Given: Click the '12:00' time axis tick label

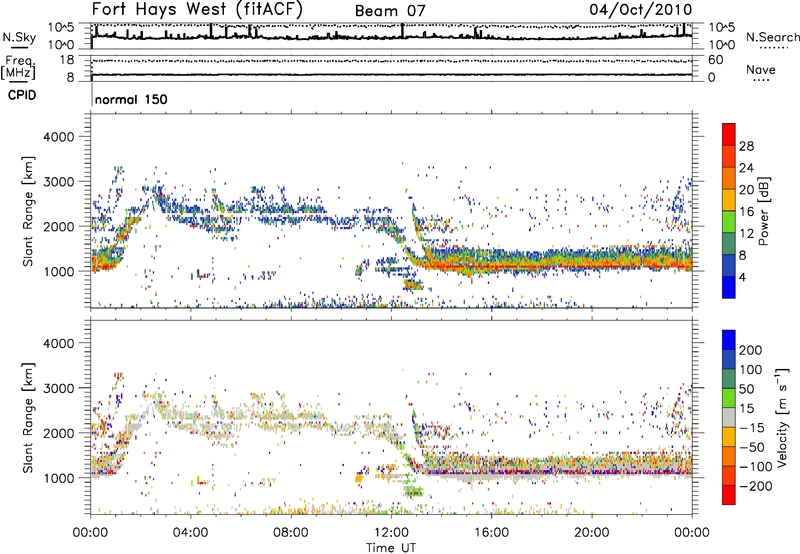Looking at the screenshot, I should pyautogui.click(x=391, y=533).
